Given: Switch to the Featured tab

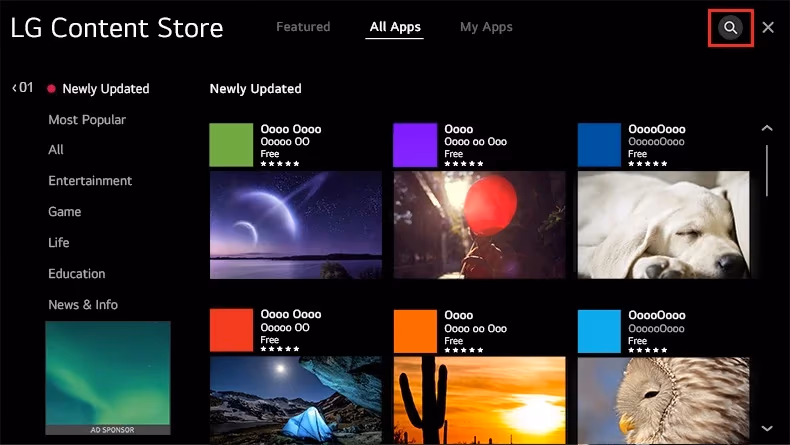Looking at the screenshot, I should pyautogui.click(x=305, y=27).
